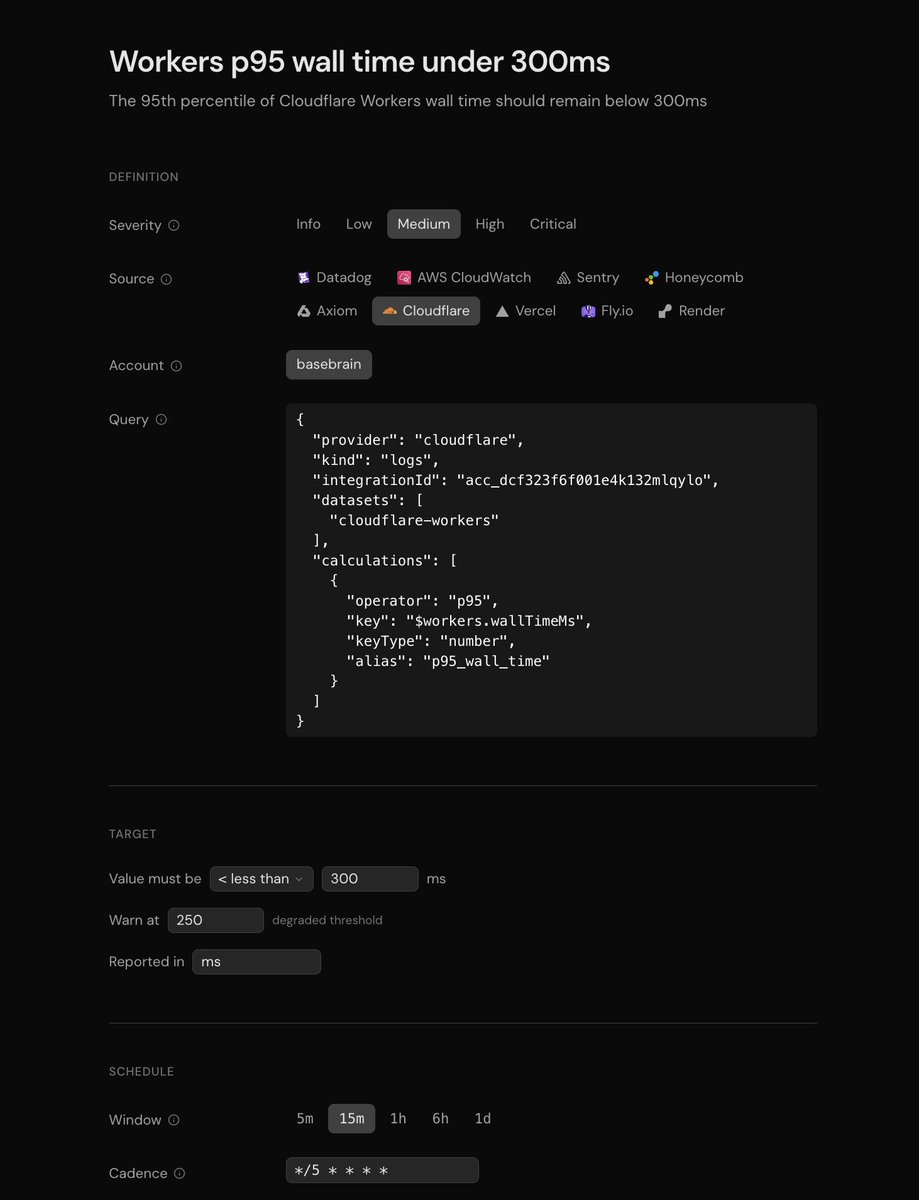Click the SCHEDULE section heading
The width and height of the screenshot is (919, 1200).
(141, 1072)
